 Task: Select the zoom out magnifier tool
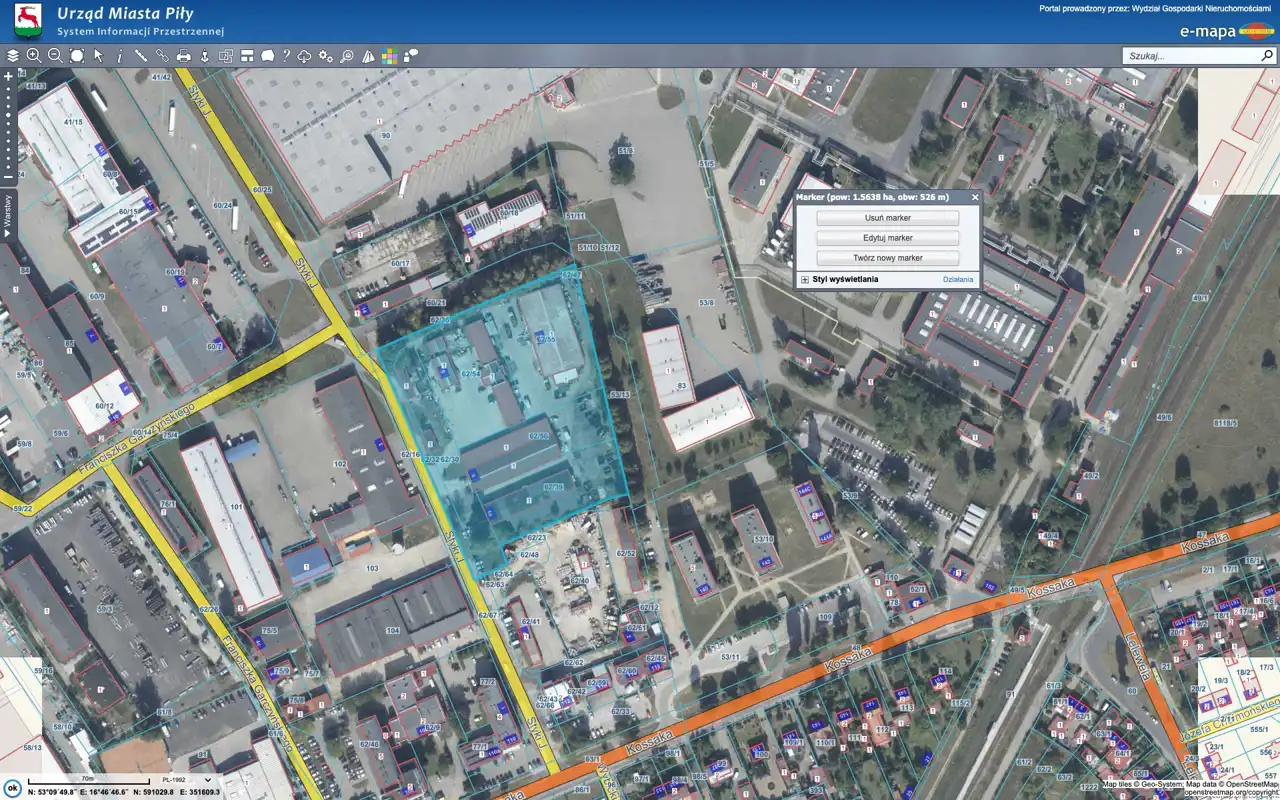55,56
